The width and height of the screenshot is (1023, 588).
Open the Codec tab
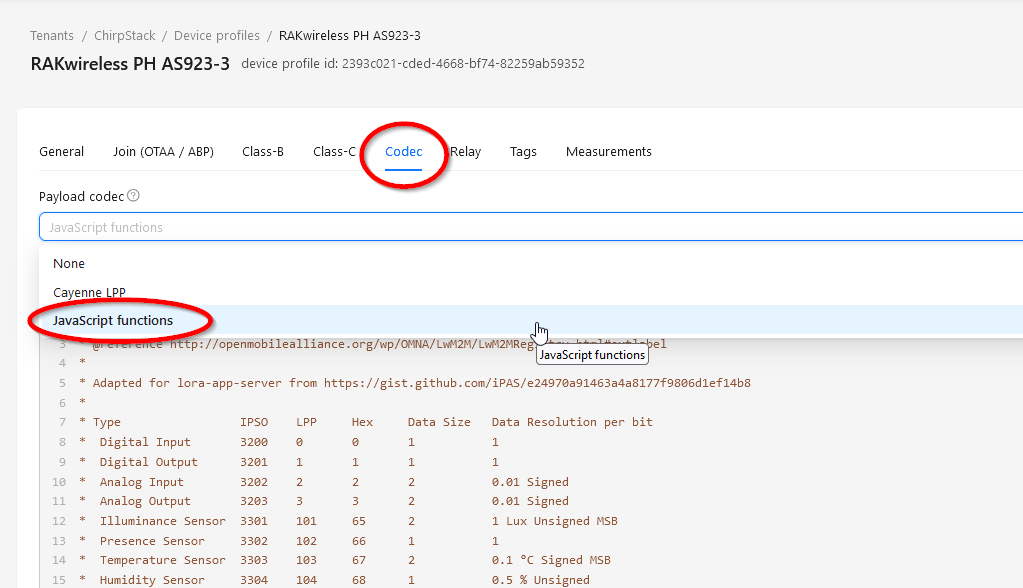coord(403,151)
